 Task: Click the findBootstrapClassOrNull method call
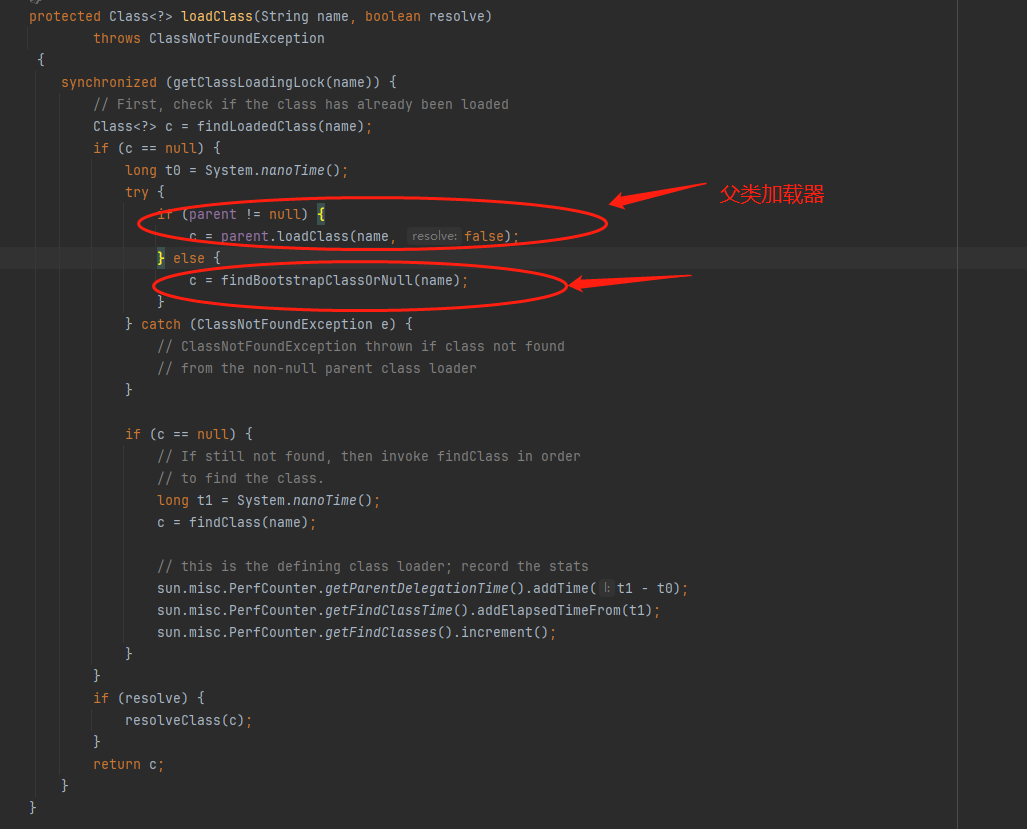(x=318, y=280)
